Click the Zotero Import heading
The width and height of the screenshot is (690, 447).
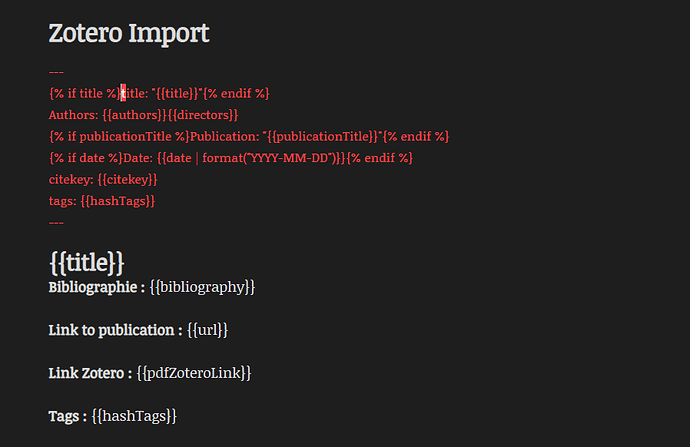[x=129, y=33]
